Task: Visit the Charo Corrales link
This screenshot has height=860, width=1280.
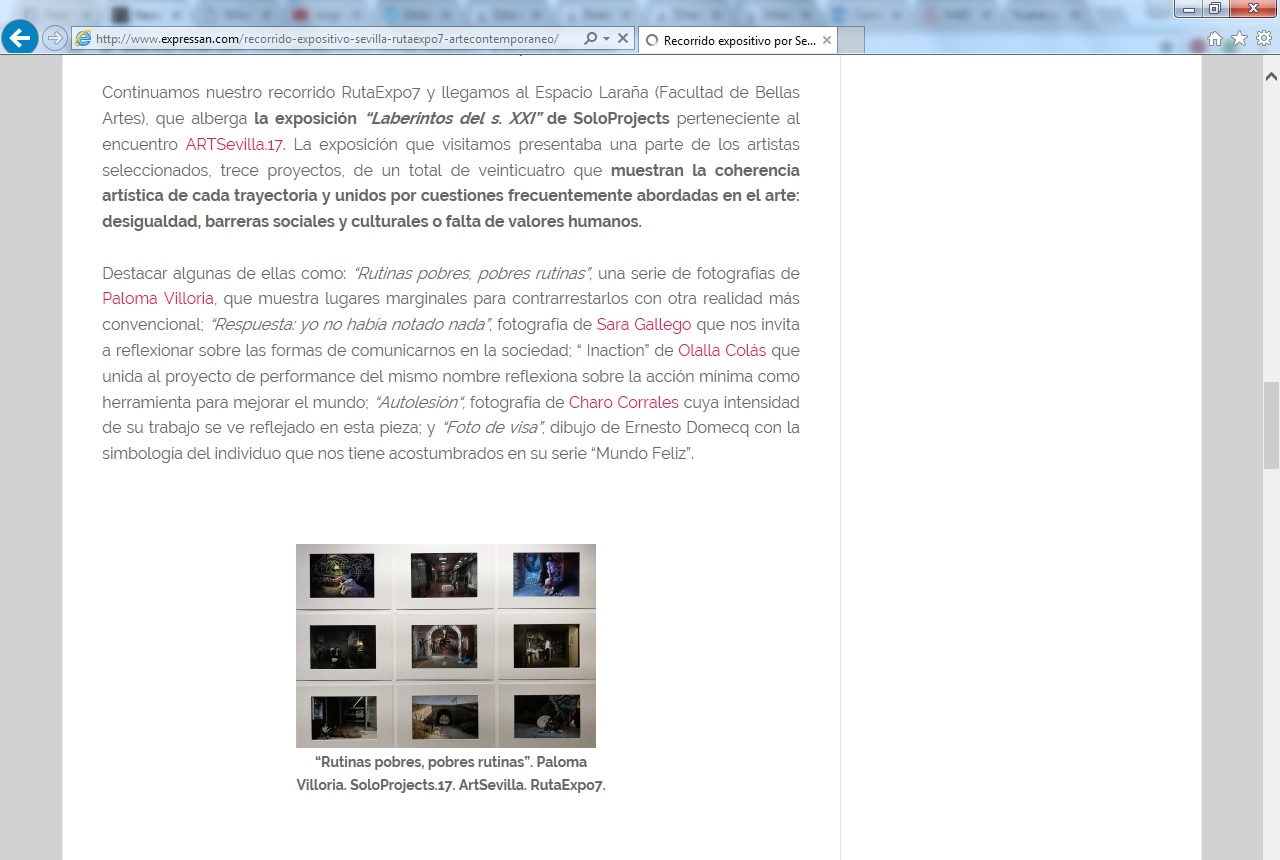Action: [x=623, y=403]
